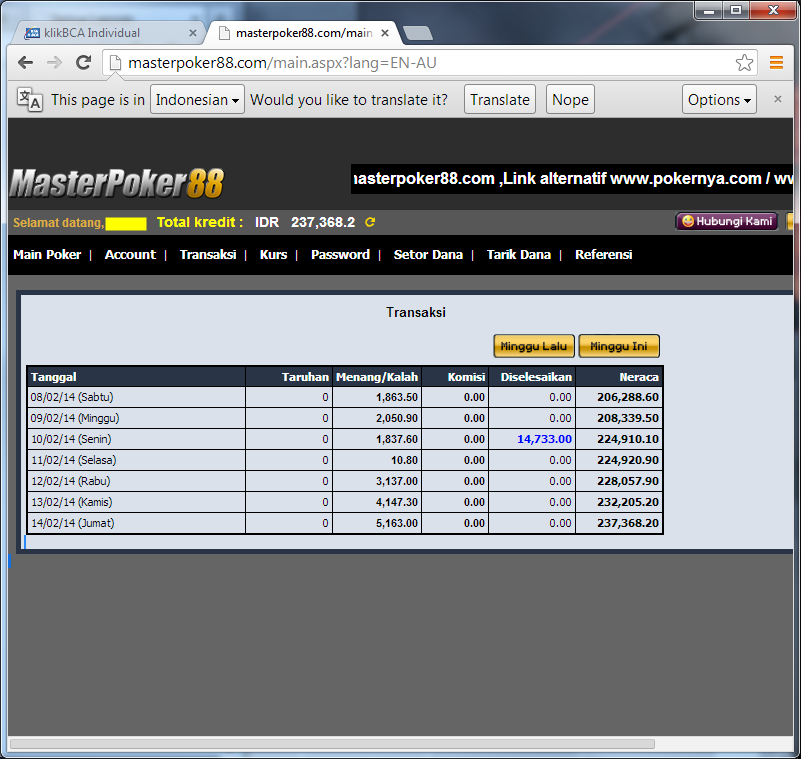Maximize the Chrome window
Image resolution: width=801 pixels, height=759 pixels.
tap(736, 10)
